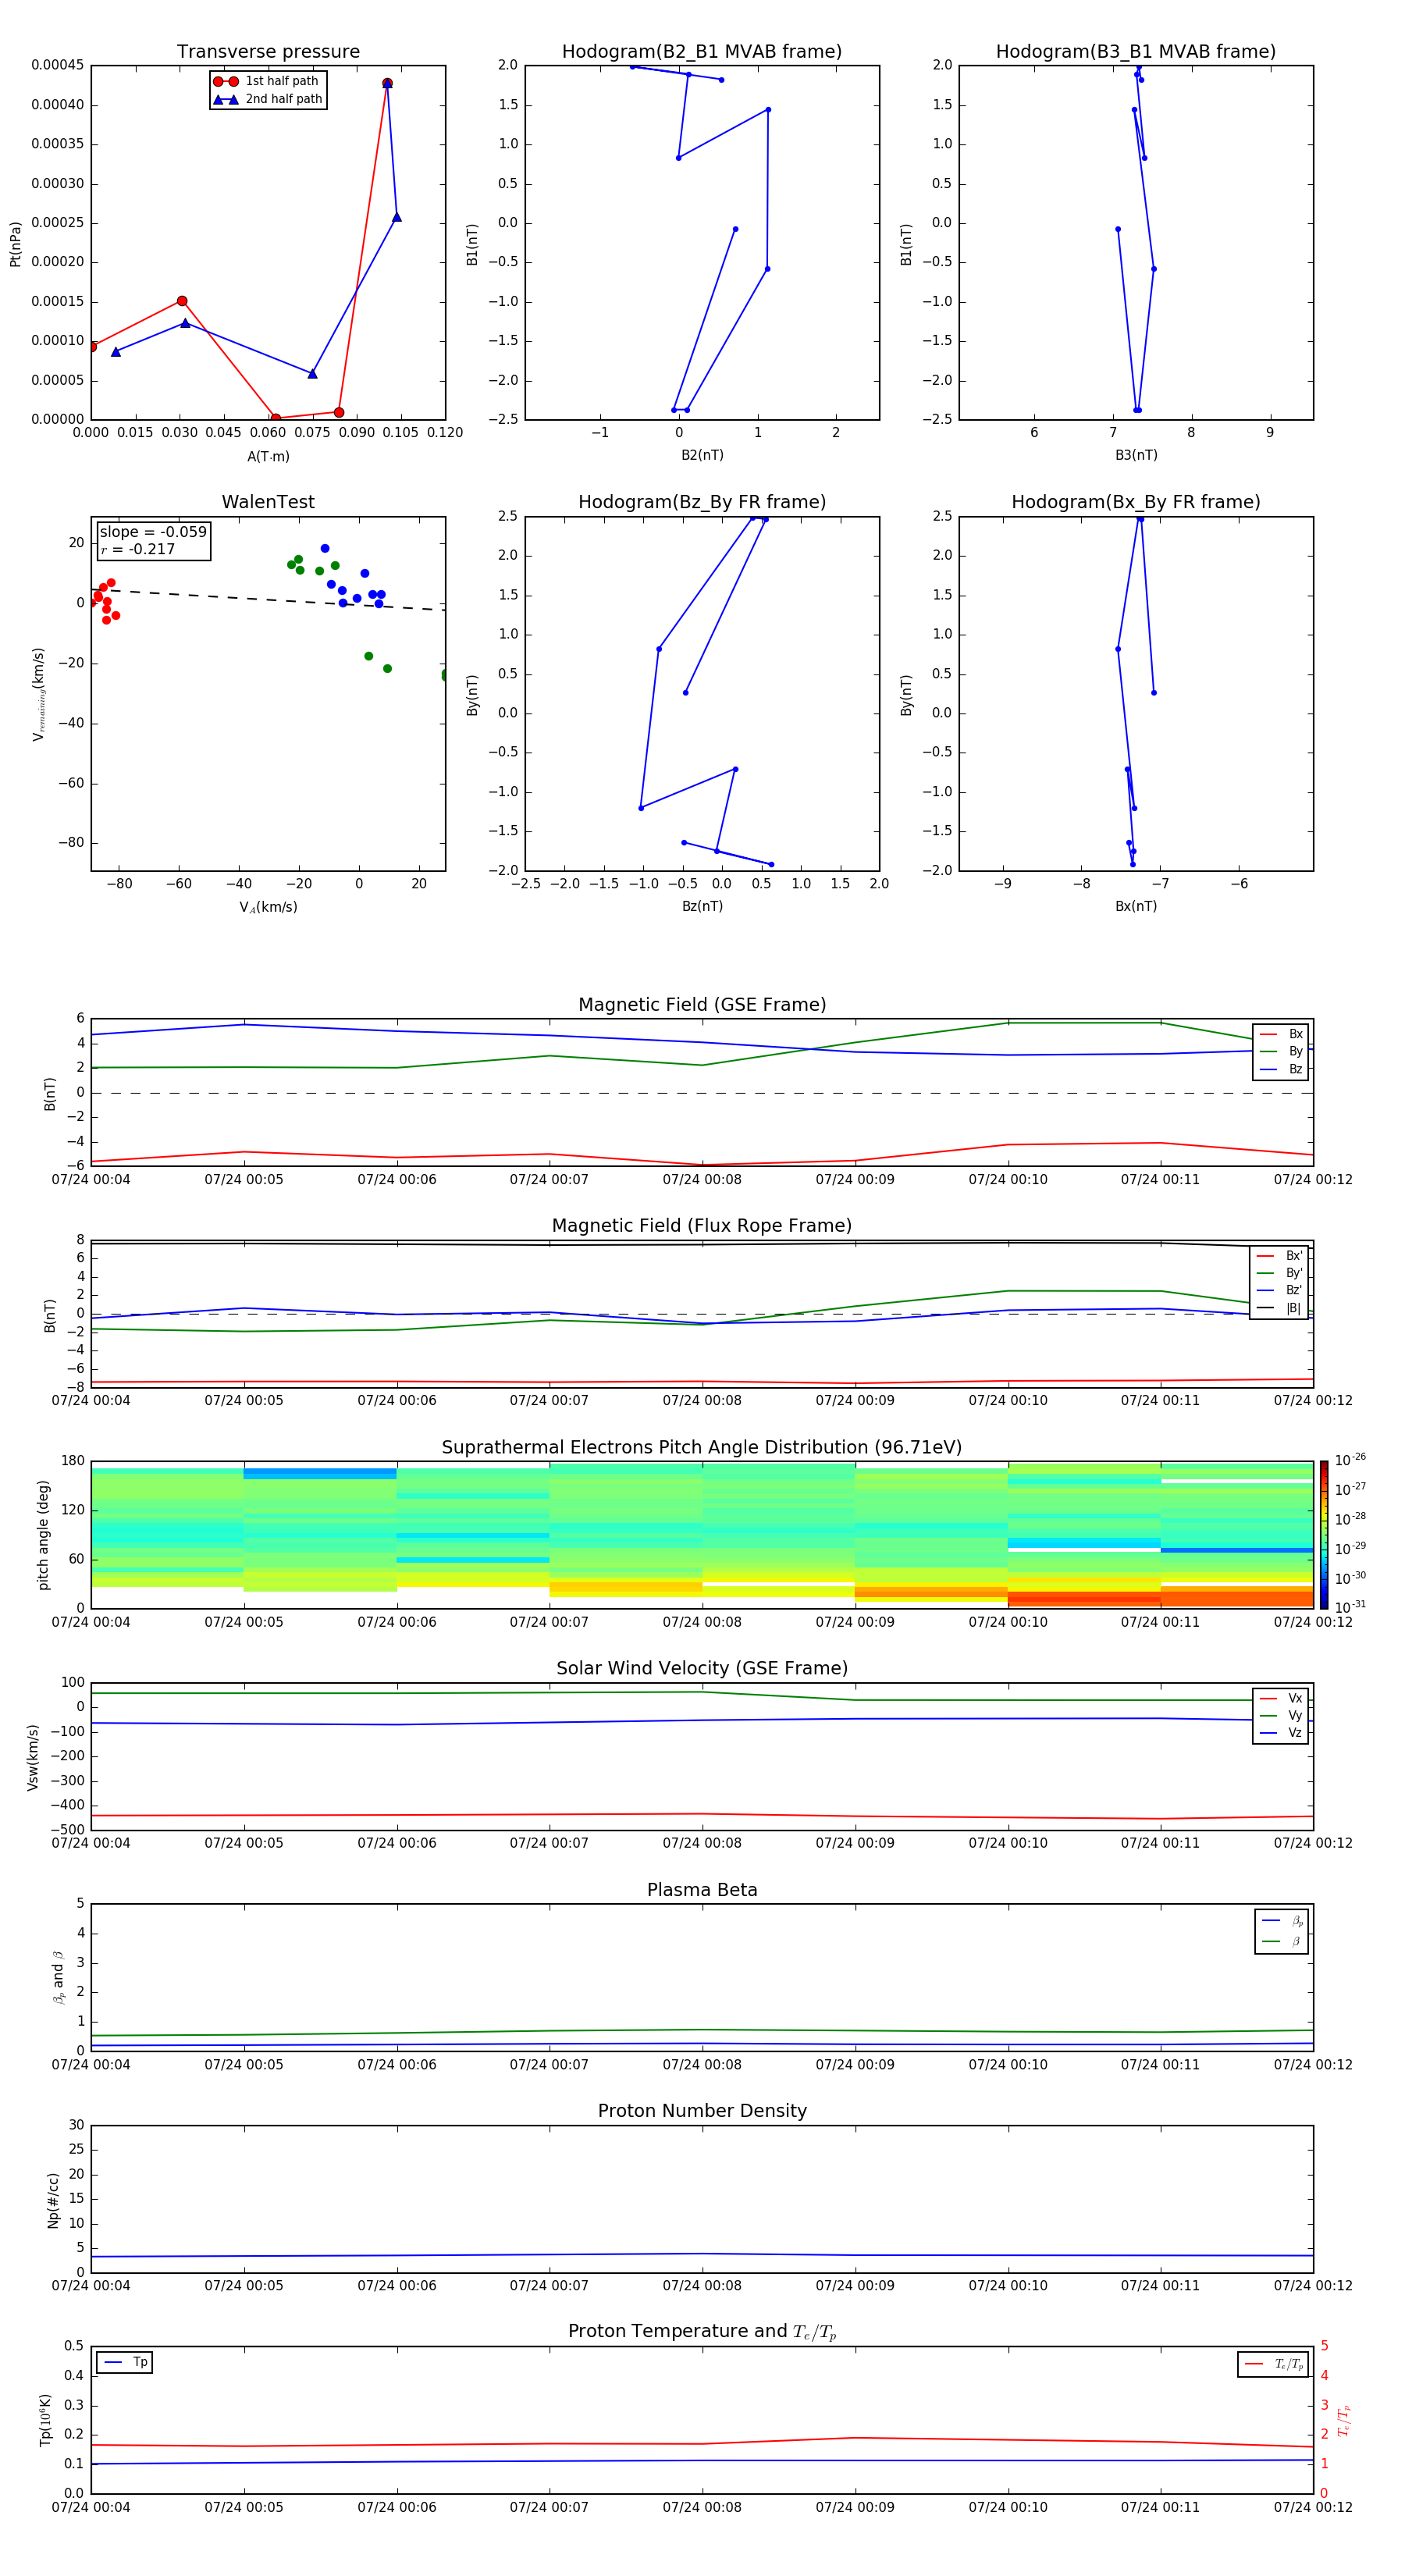
Task: Click the pitch angle colorbar
Action: tap(1324, 1535)
